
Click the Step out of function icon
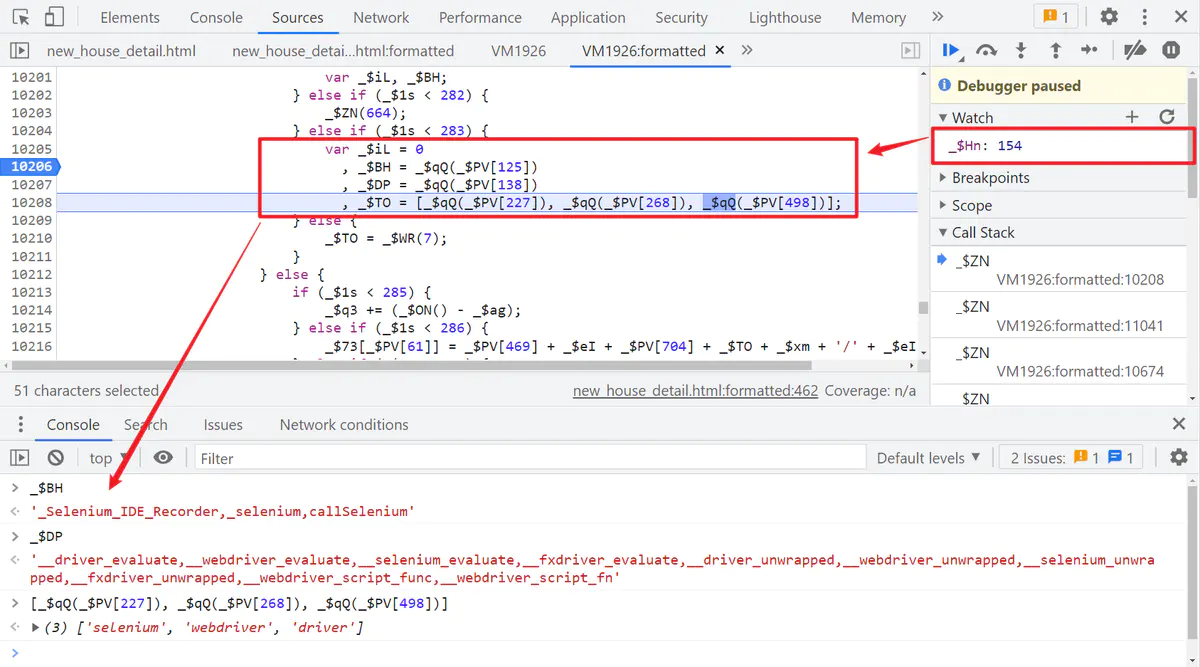point(1054,50)
